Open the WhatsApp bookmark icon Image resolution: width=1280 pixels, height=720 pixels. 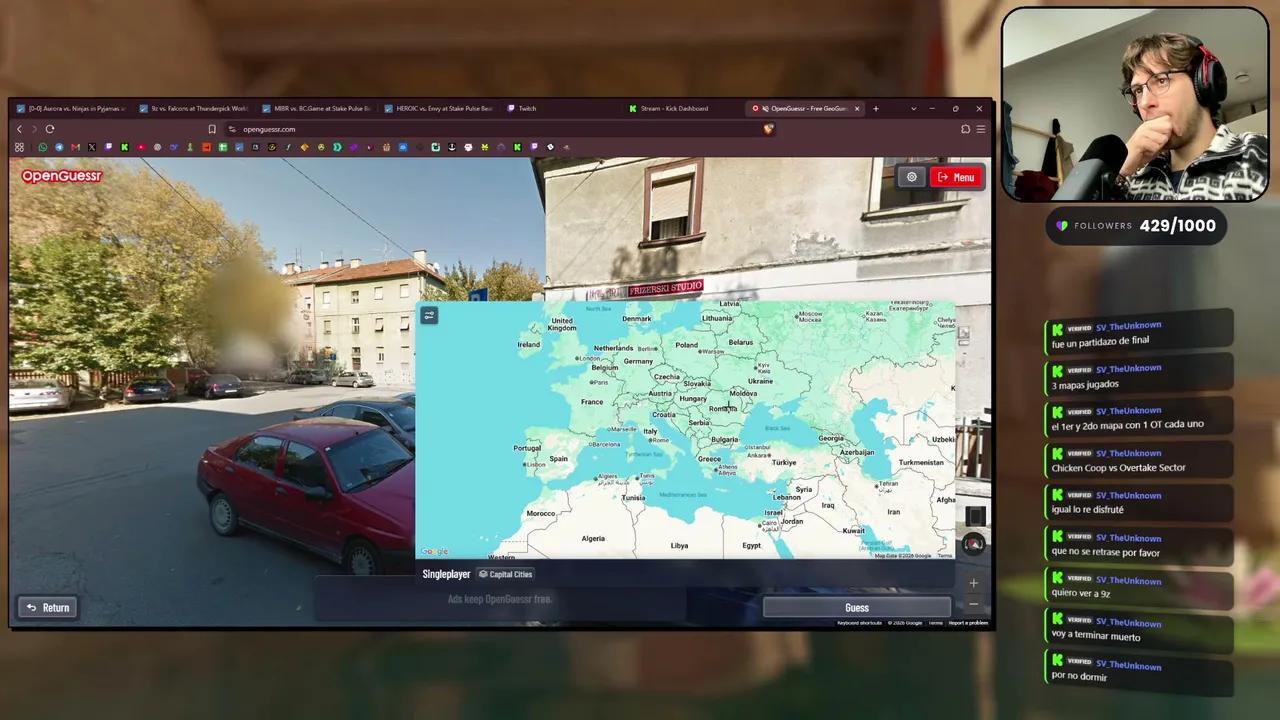(x=43, y=147)
